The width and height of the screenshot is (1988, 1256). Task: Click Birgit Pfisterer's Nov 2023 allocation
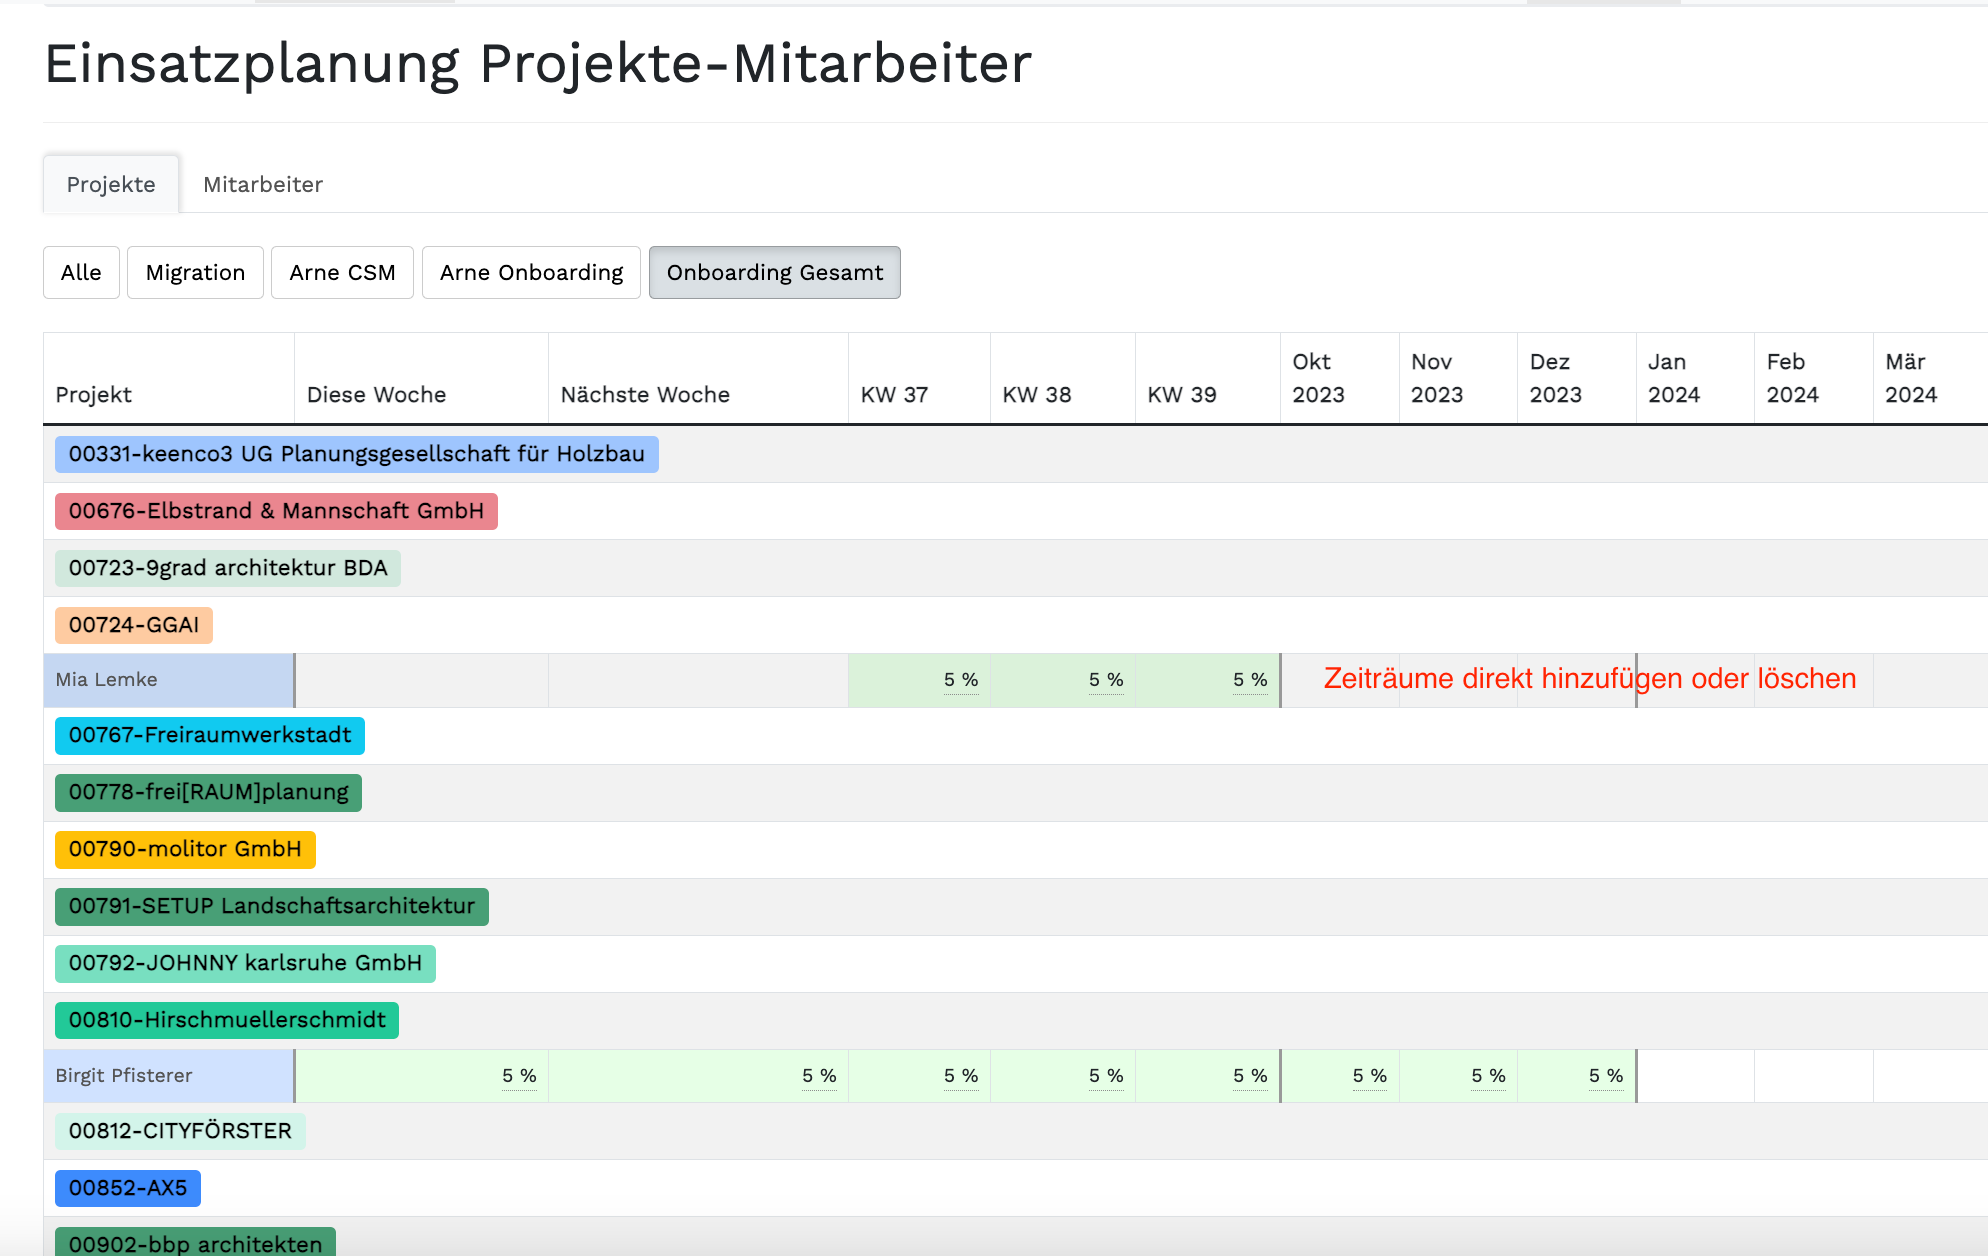coord(1458,1076)
